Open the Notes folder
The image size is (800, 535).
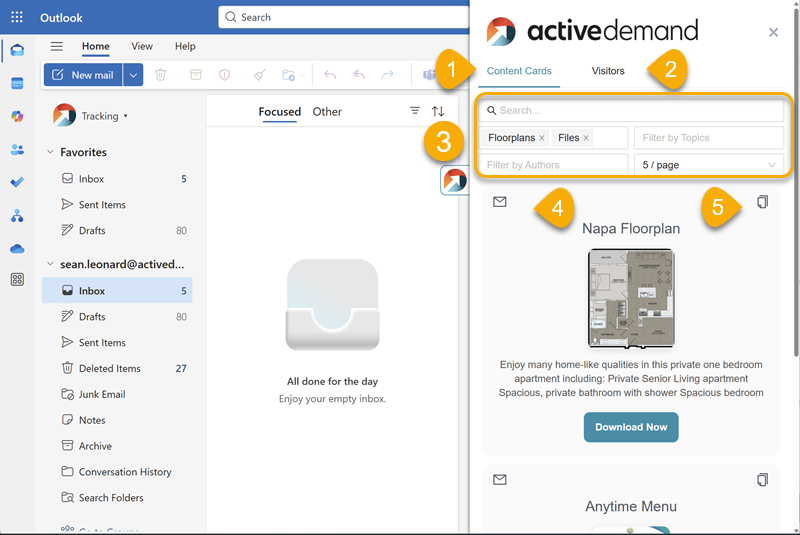pyautogui.click(x=117, y=420)
